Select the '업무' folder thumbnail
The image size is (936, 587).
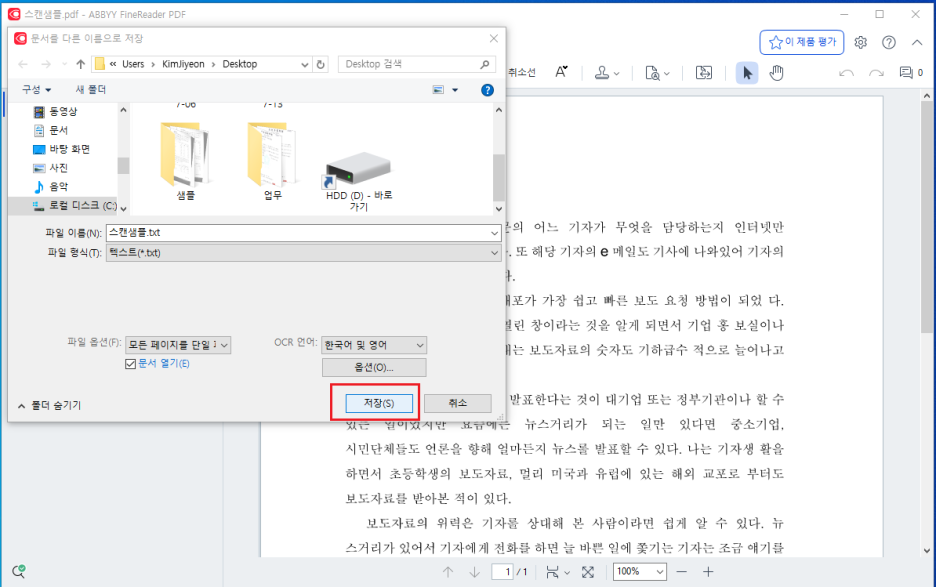click(273, 160)
